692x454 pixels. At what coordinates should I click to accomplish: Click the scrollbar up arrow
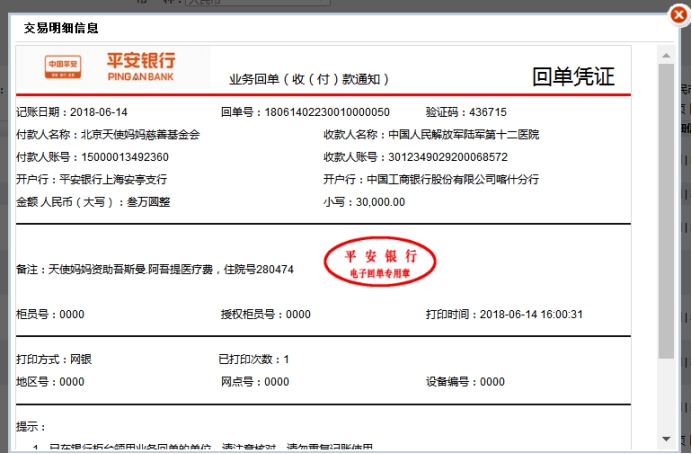[666, 55]
